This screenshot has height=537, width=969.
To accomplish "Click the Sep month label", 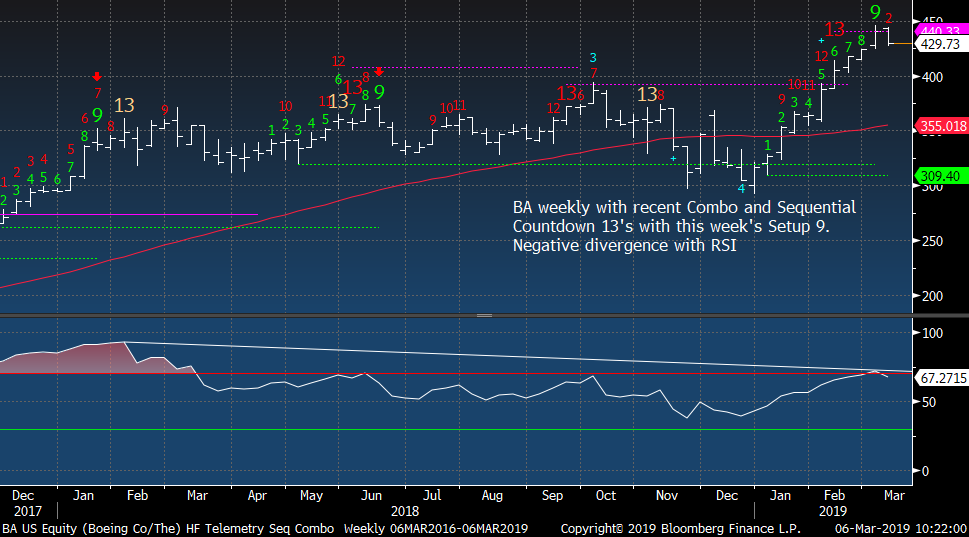I will tap(552, 496).
